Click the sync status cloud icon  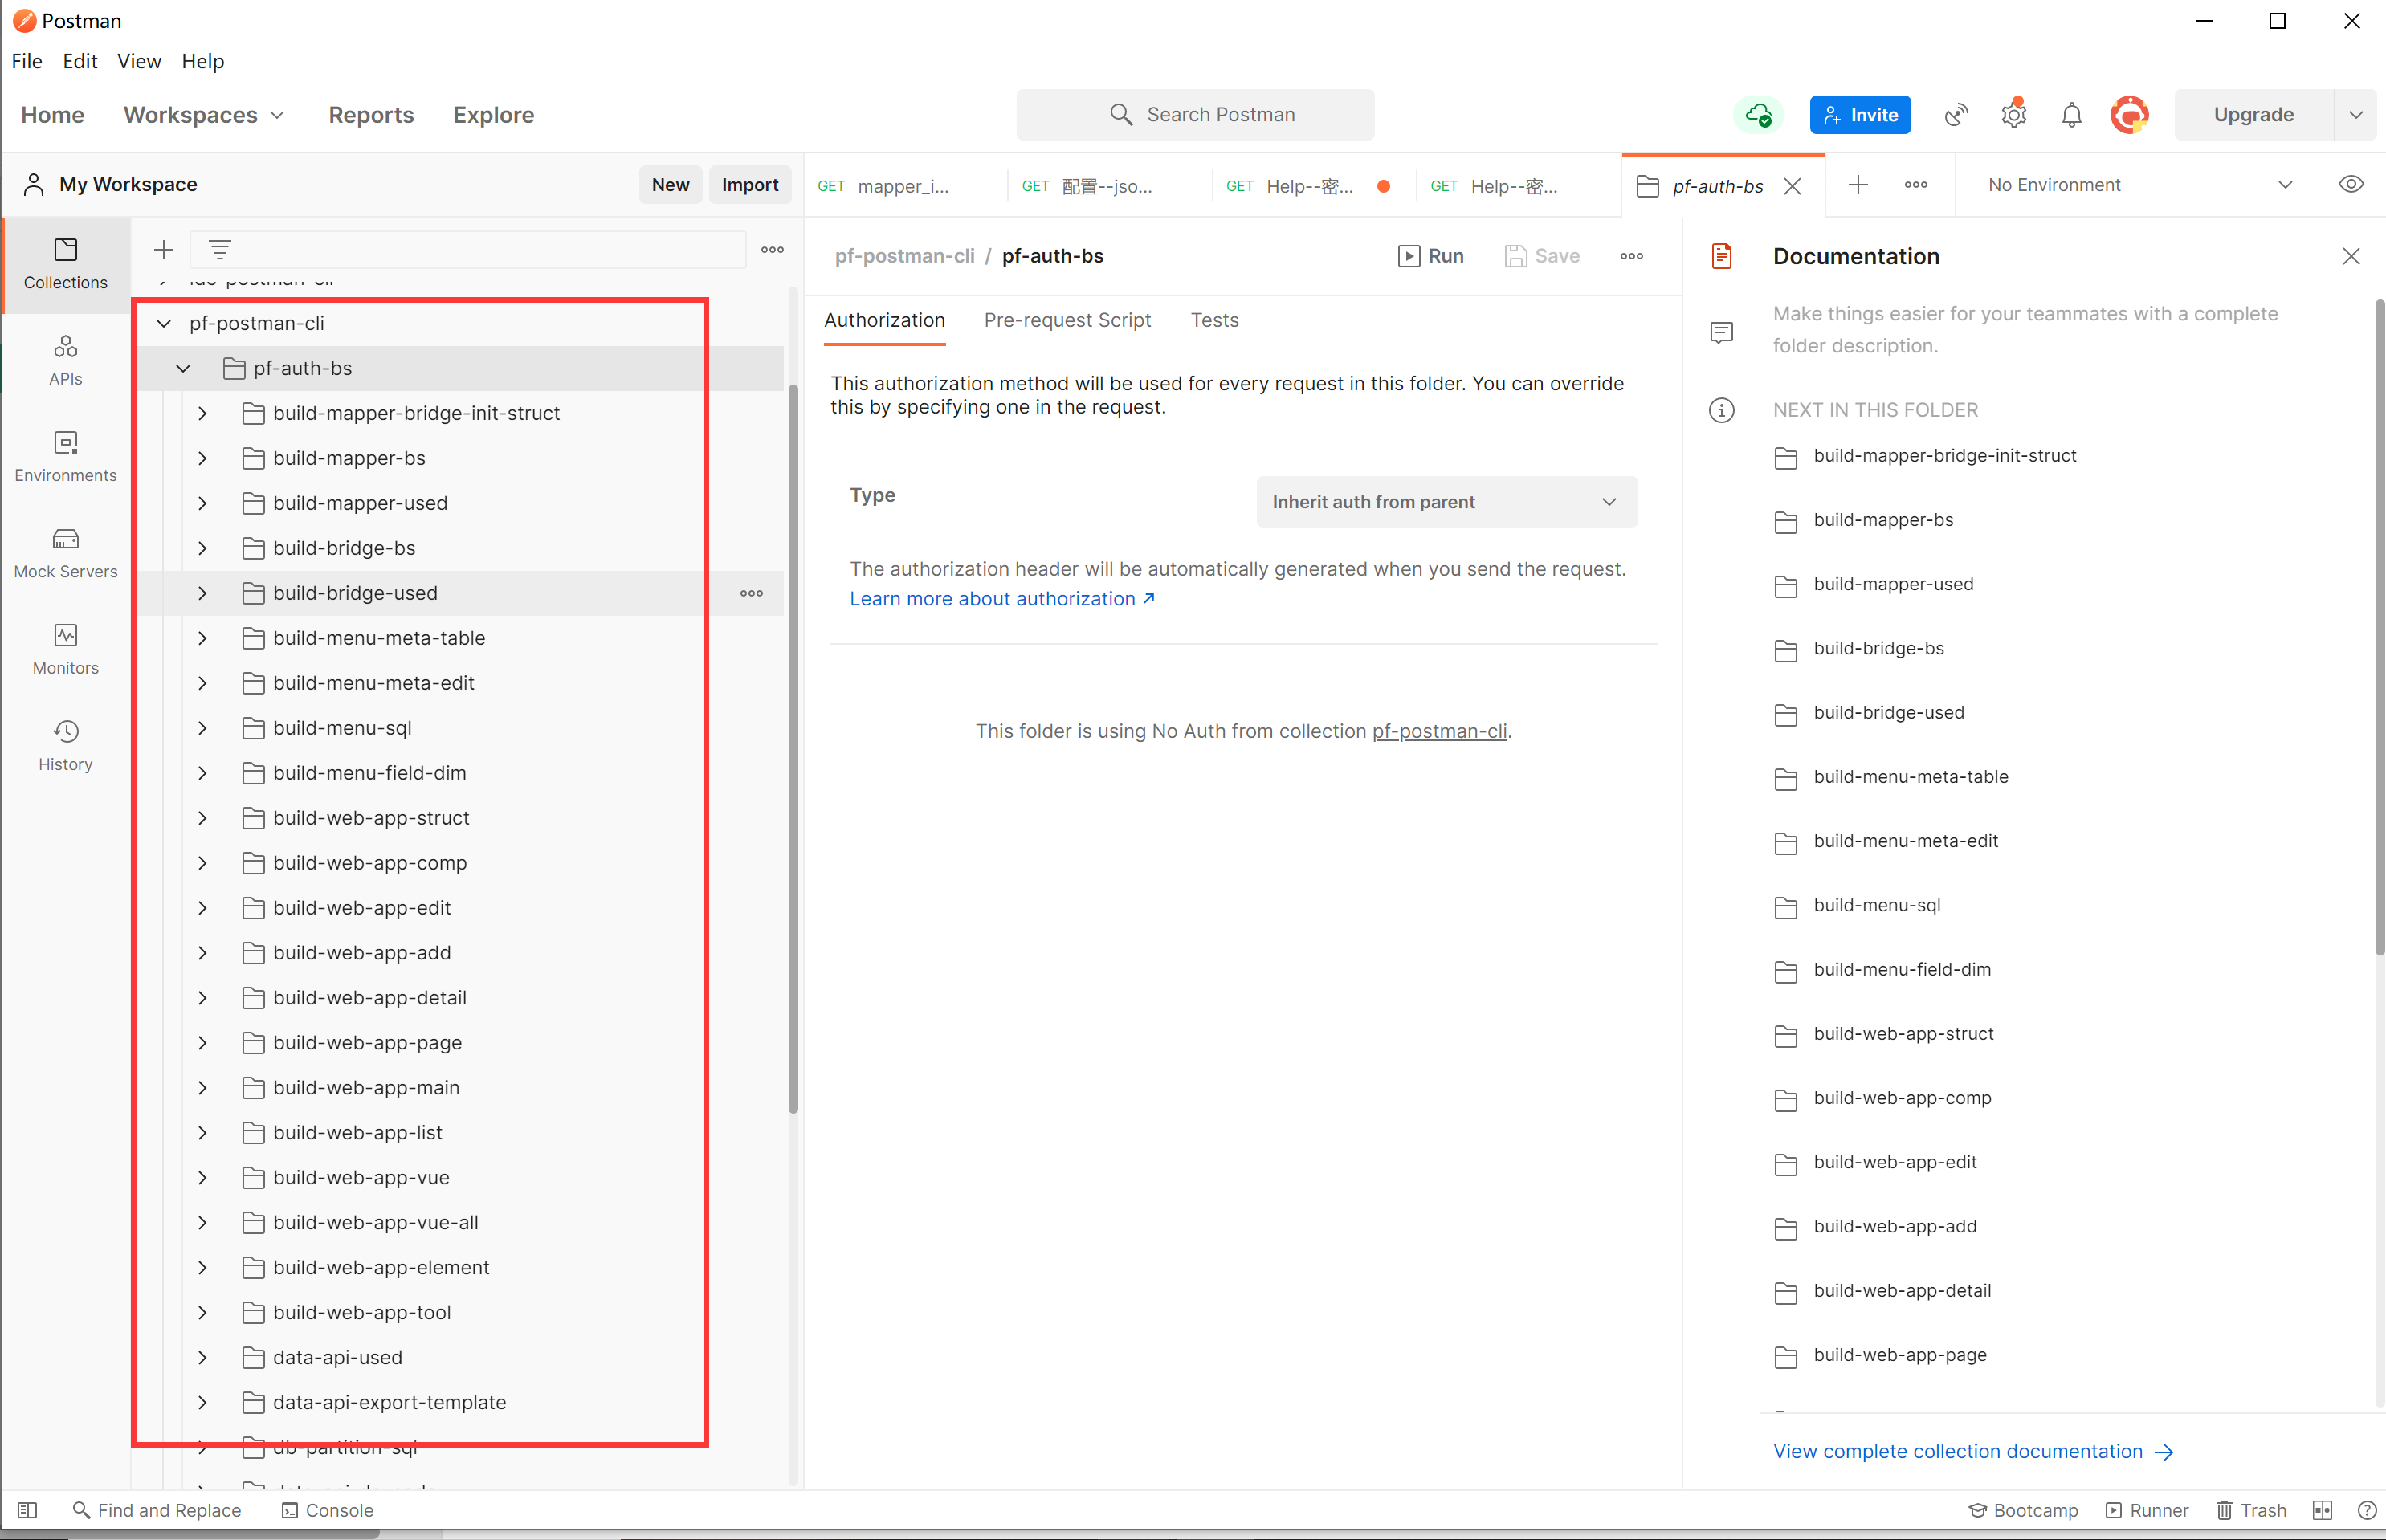point(1758,115)
